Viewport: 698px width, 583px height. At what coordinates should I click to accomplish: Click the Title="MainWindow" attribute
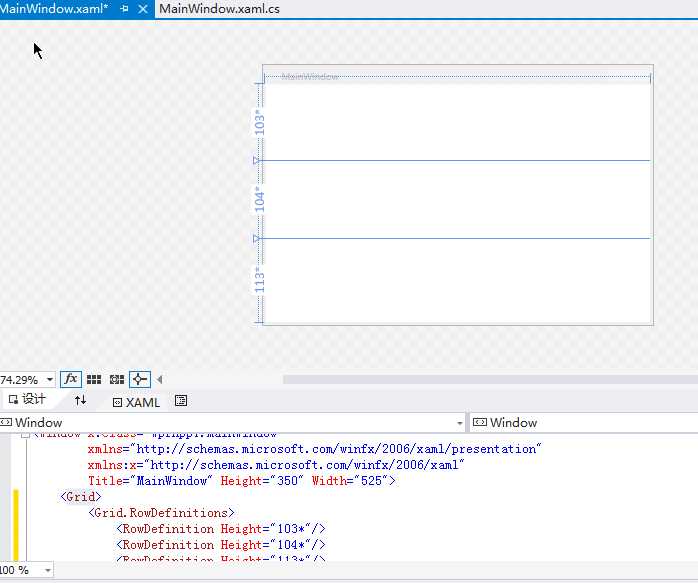[x=150, y=481]
